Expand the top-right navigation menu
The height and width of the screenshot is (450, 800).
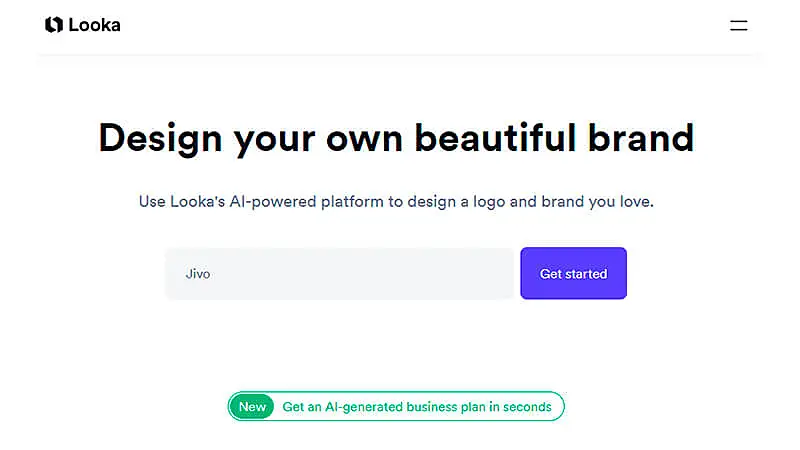pos(739,25)
